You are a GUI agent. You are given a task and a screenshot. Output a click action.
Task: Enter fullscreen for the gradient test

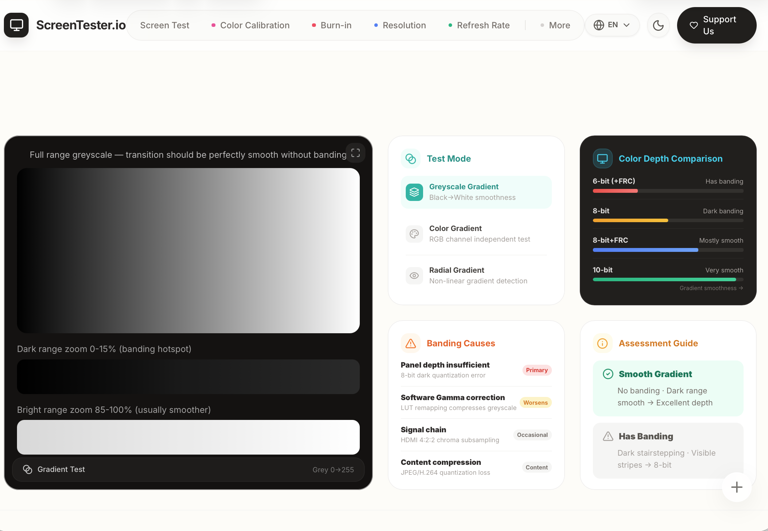click(x=356, y=153)
